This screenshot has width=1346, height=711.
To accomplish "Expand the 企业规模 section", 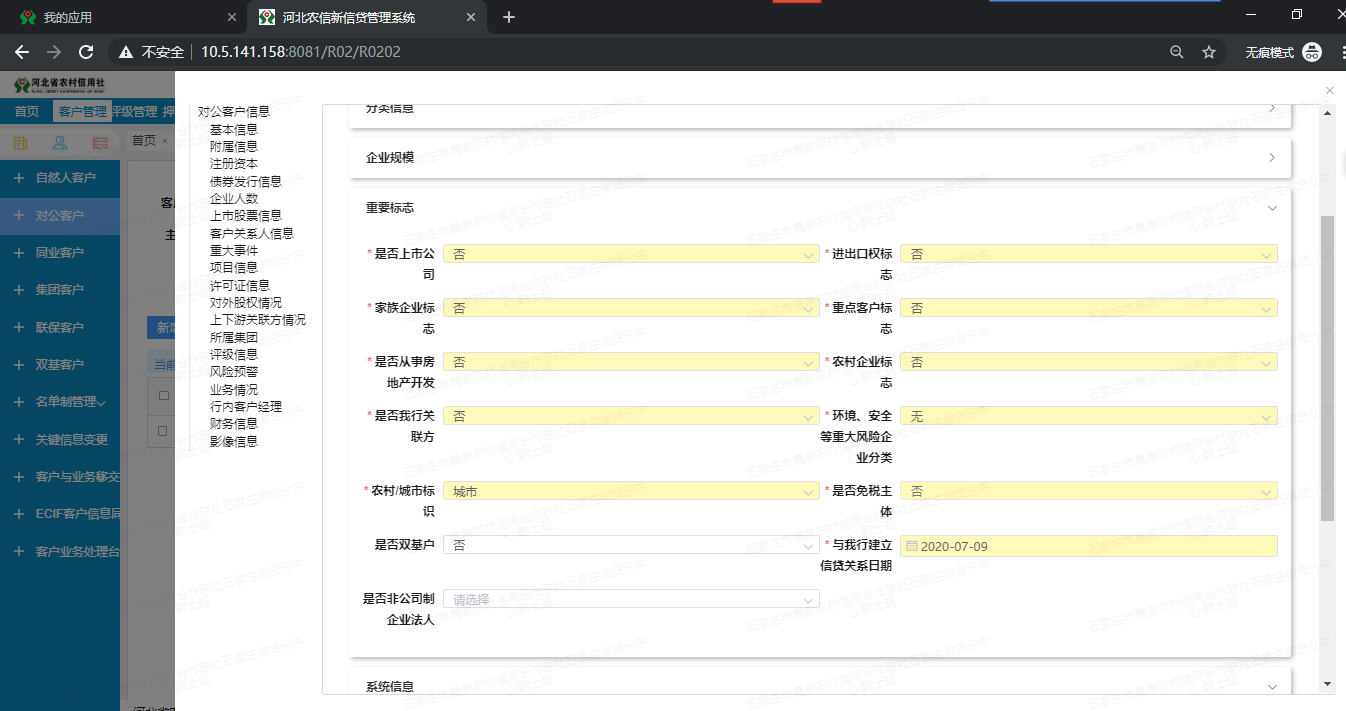I will tap(1271, 157).
